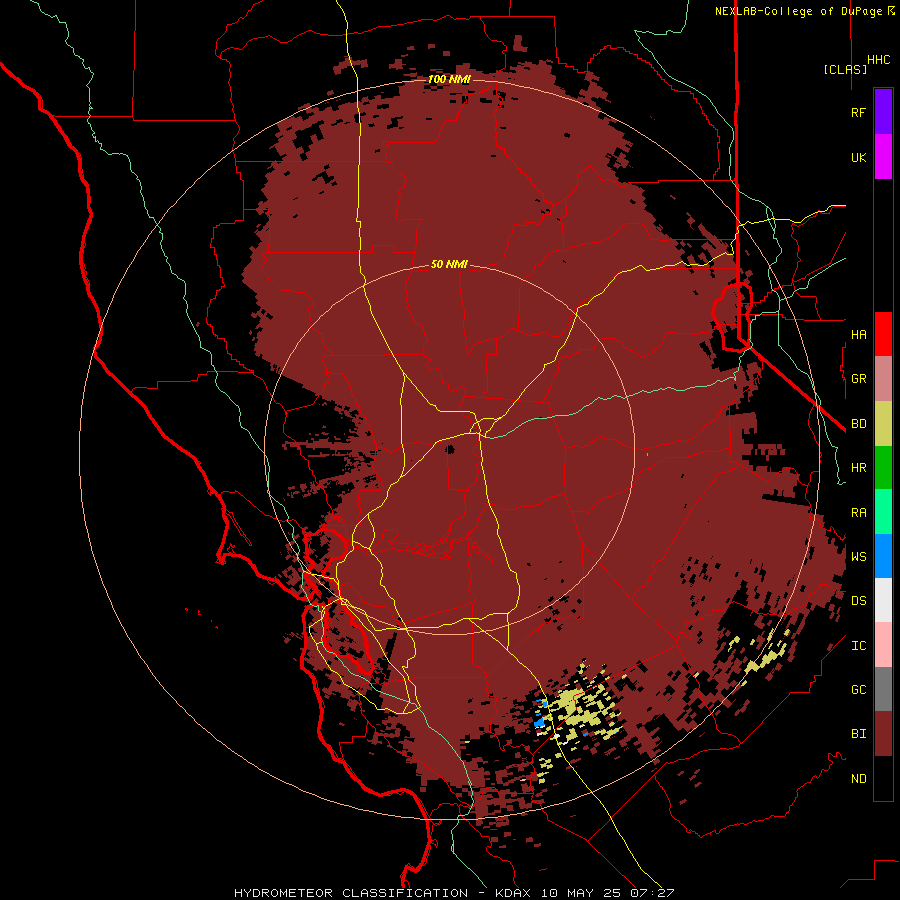Screen dimensions: 900x900
Task: Click the RF legend label
Action: 858,112
